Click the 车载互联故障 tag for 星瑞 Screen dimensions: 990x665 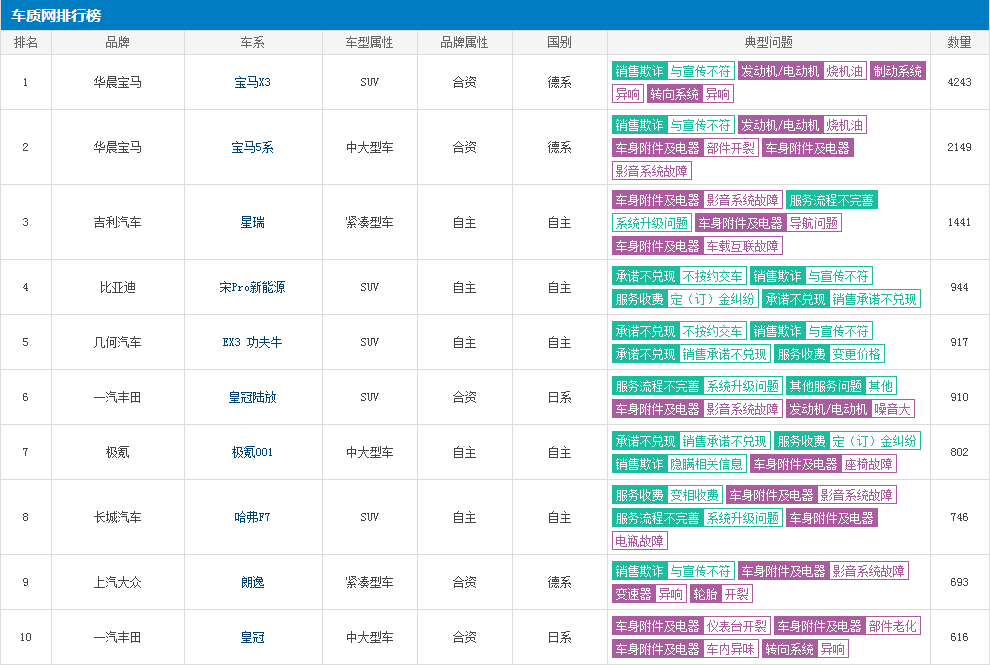coord(742,246)
